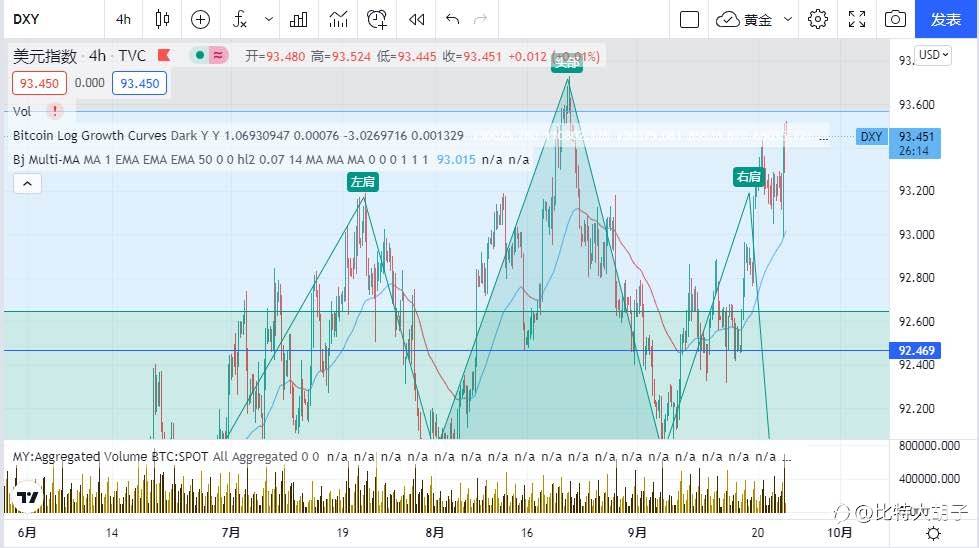Select the chart layout square icon

(689, 19)
